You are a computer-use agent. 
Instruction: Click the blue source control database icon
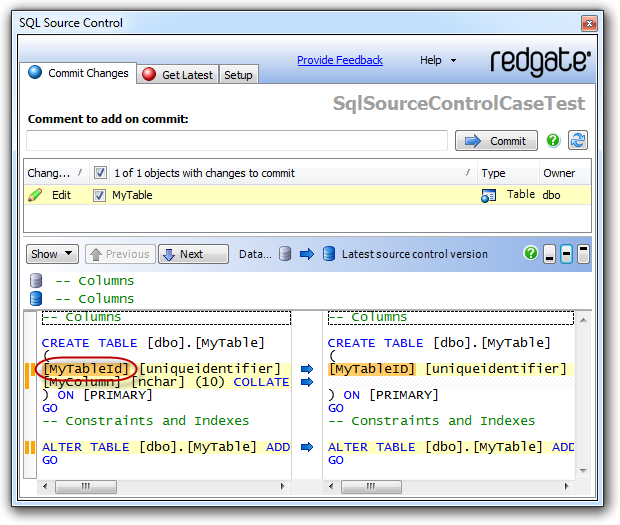(329, 254)
